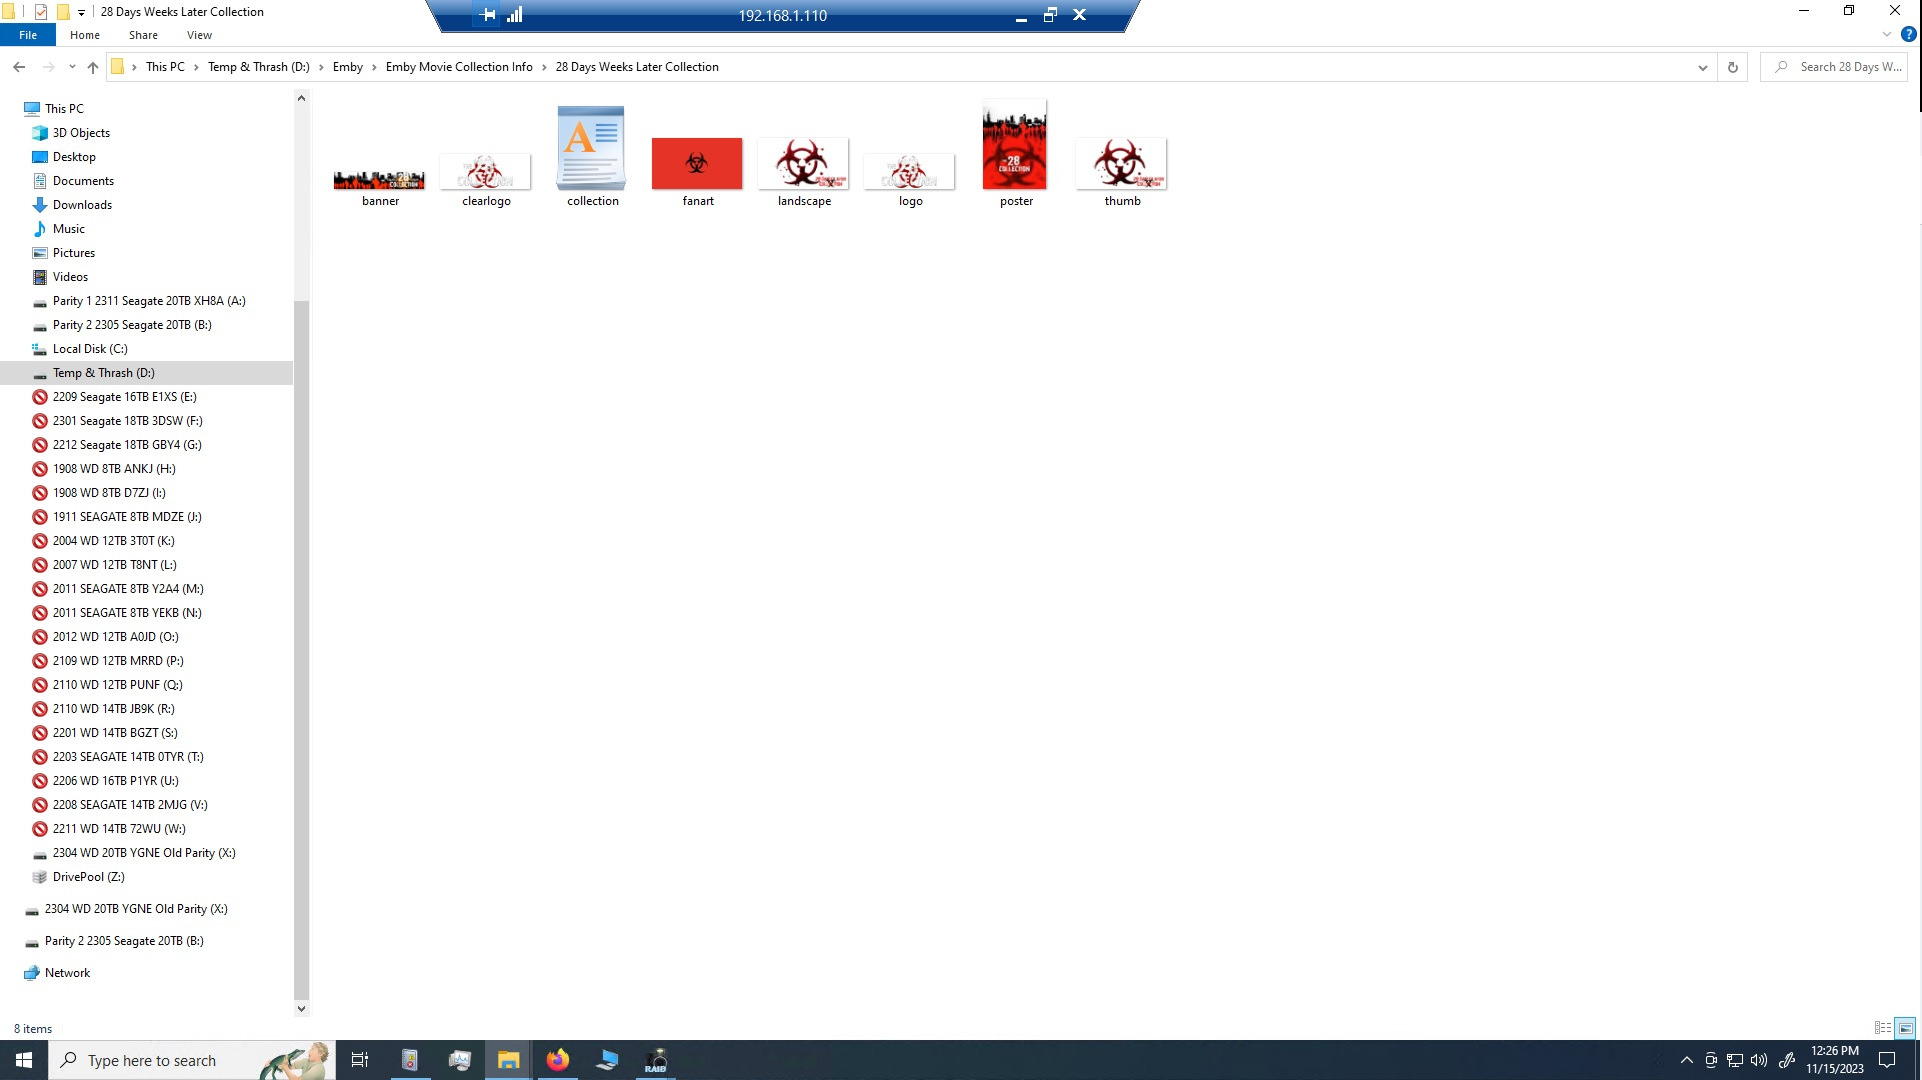This screenshot has width=1922, height=1080.
Task: Open the Share ribbon tab
Action: pos(143,34)
